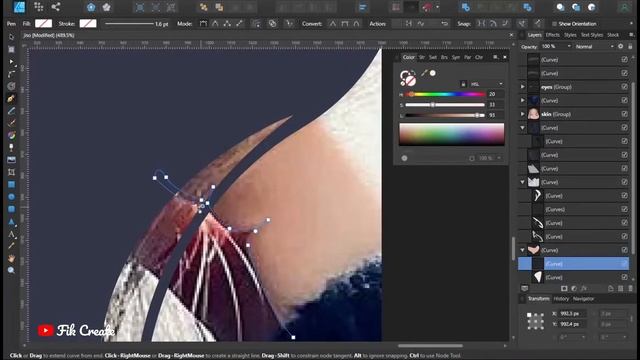Screen dimensions: 640x360
Task: Select the Place Image tool
Action: coord(11,160)
